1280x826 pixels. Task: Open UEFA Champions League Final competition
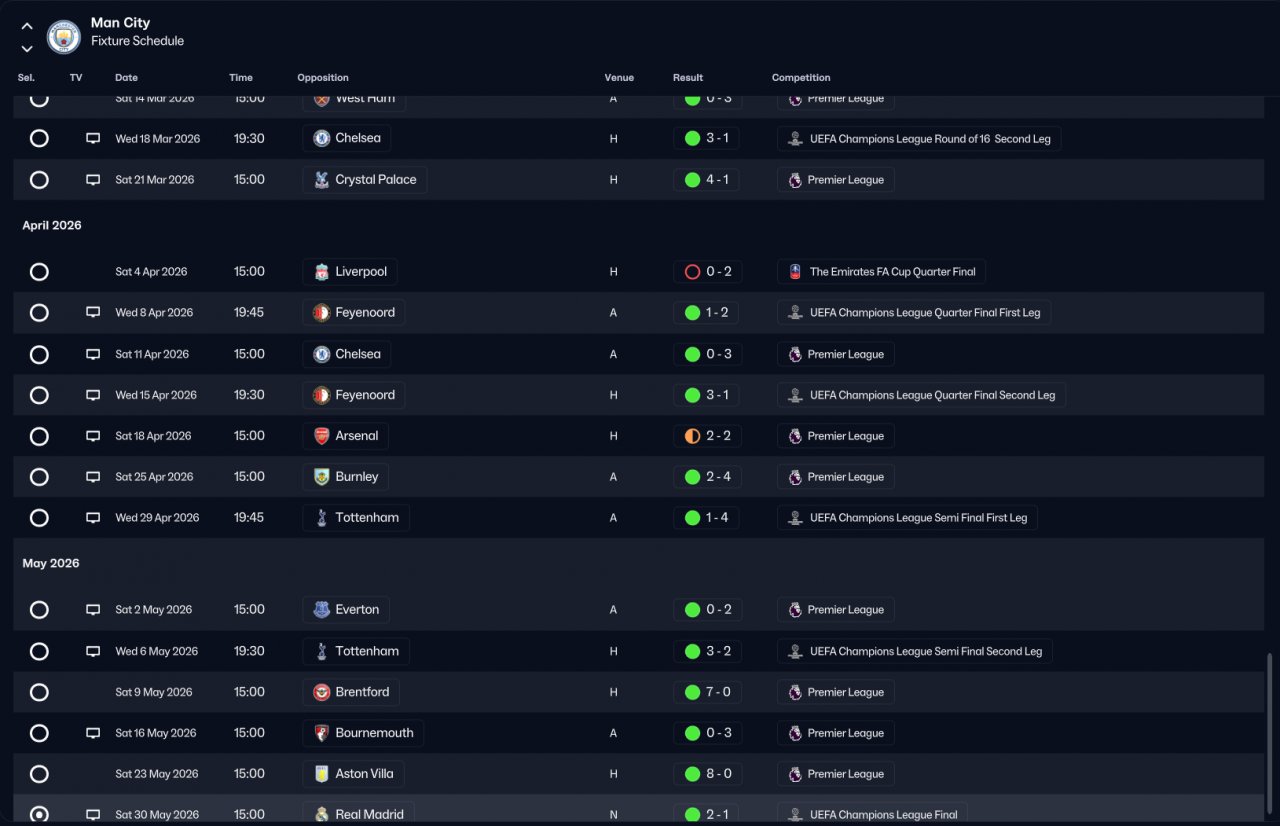click(872, 814)
